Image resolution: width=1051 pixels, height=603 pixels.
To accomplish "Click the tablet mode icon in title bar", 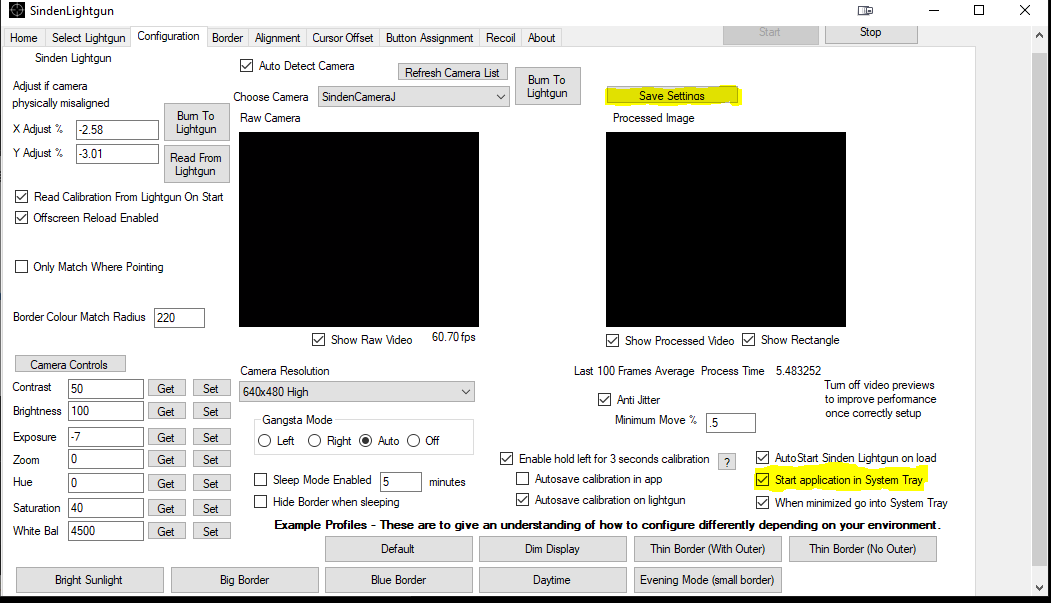I will tap(865, 10).
